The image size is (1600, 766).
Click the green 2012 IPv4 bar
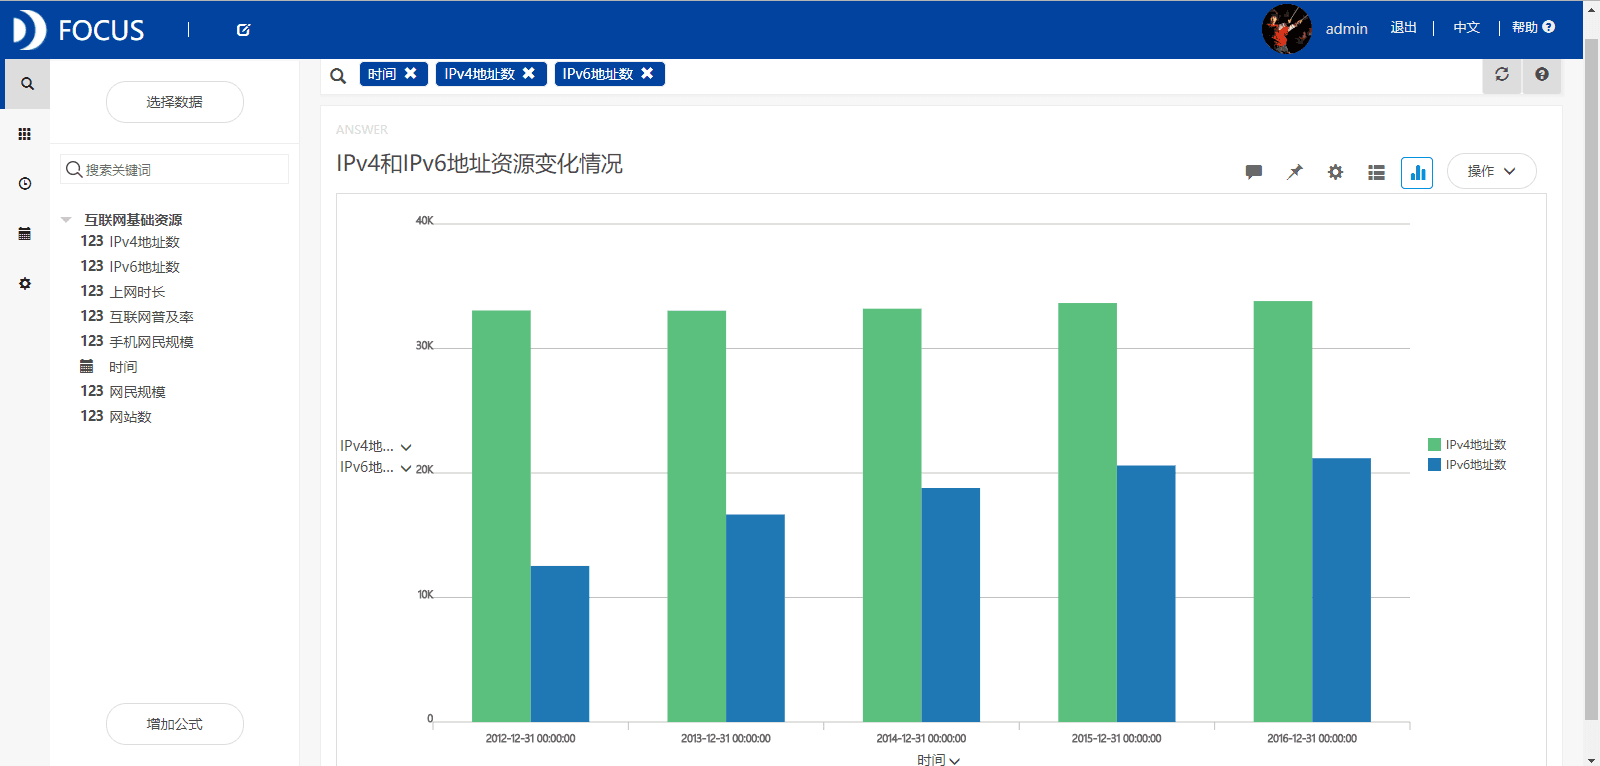501,516
